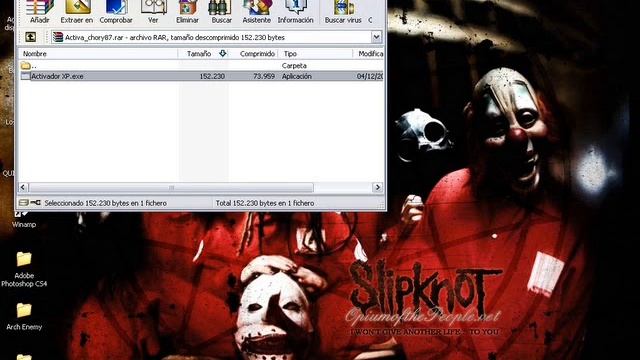The height and width of the screenshot is (360, 640).
Task: Open the Winamp desktop shortcut
Action: [24, 220]
